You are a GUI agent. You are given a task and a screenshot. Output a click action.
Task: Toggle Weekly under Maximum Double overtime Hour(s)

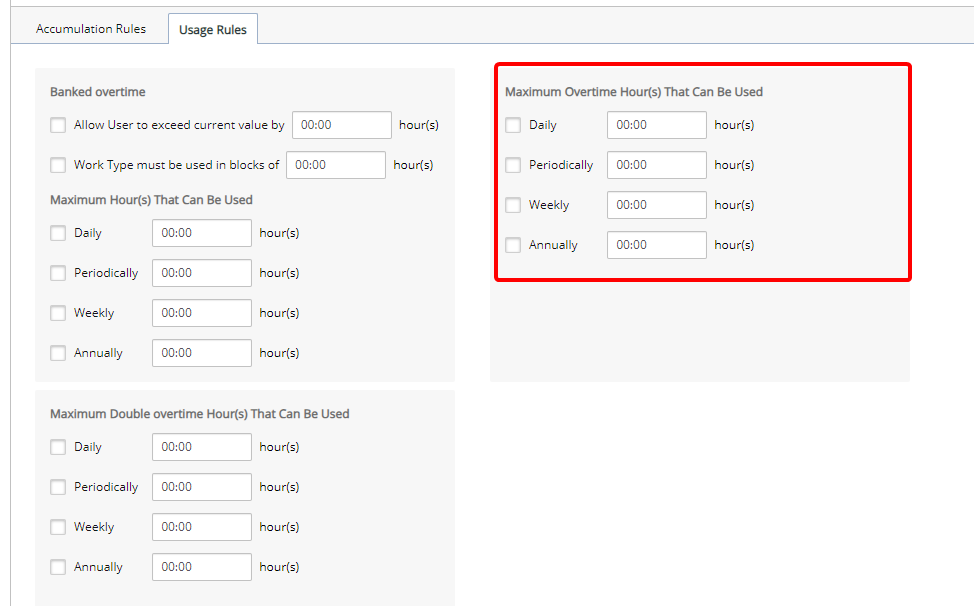58,527
